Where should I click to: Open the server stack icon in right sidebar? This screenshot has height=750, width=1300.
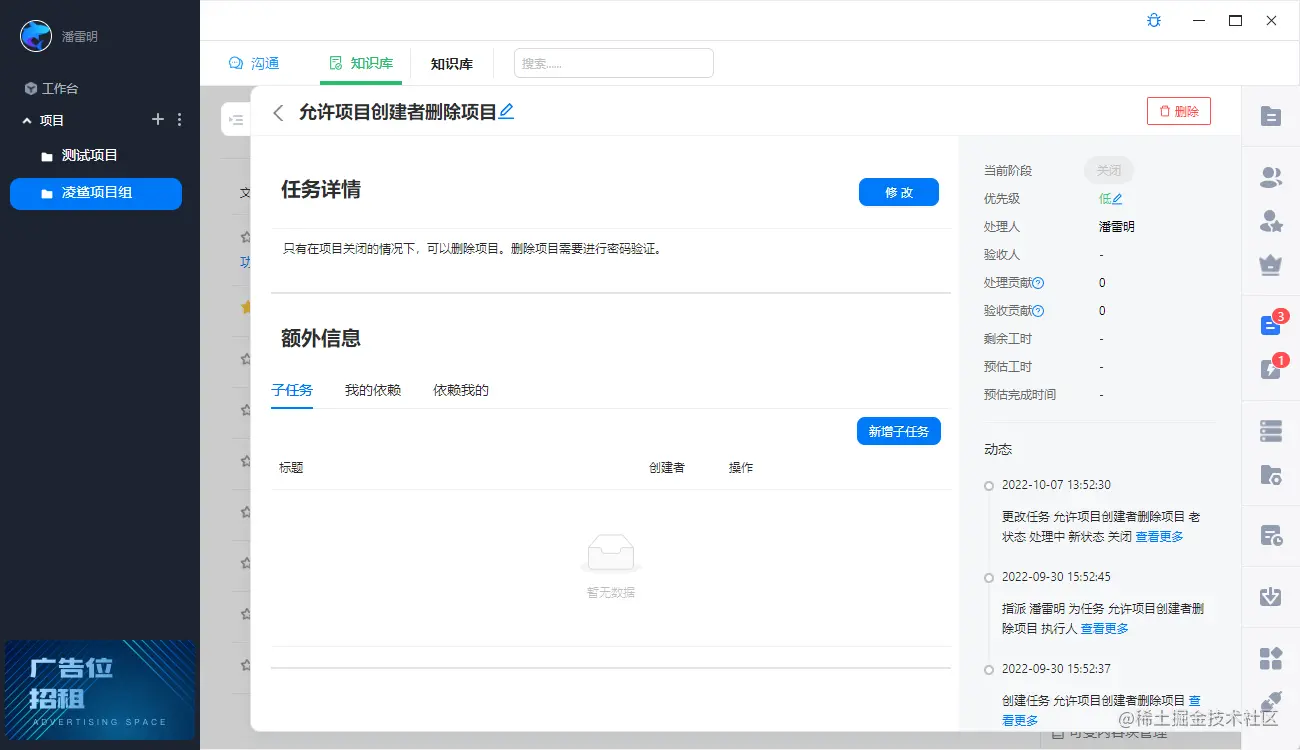pyautogui.click(x=1271, y=431)
